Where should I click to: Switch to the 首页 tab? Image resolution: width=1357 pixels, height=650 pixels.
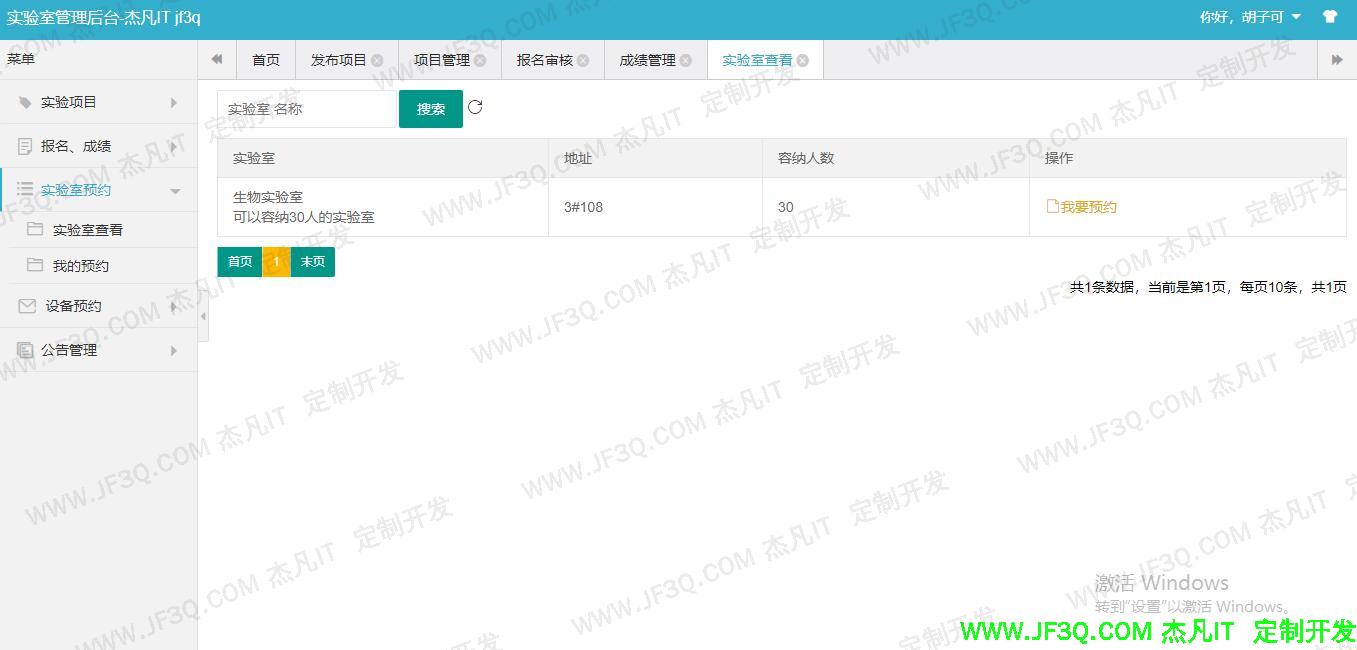[x=266, y=60]
